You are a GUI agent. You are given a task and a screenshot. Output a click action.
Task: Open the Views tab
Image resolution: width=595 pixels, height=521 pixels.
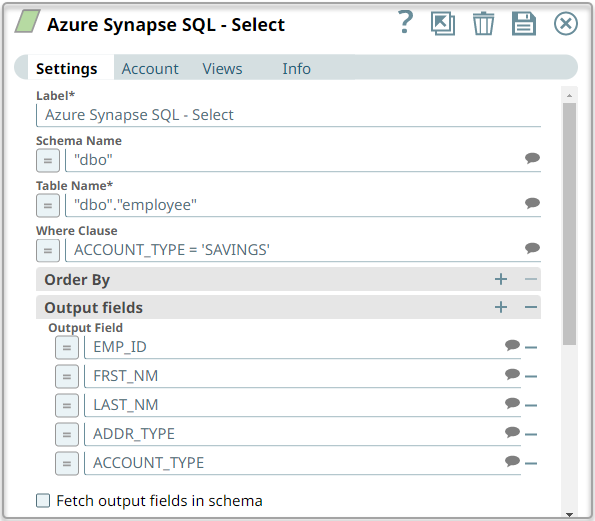click(x=222, y=69)
